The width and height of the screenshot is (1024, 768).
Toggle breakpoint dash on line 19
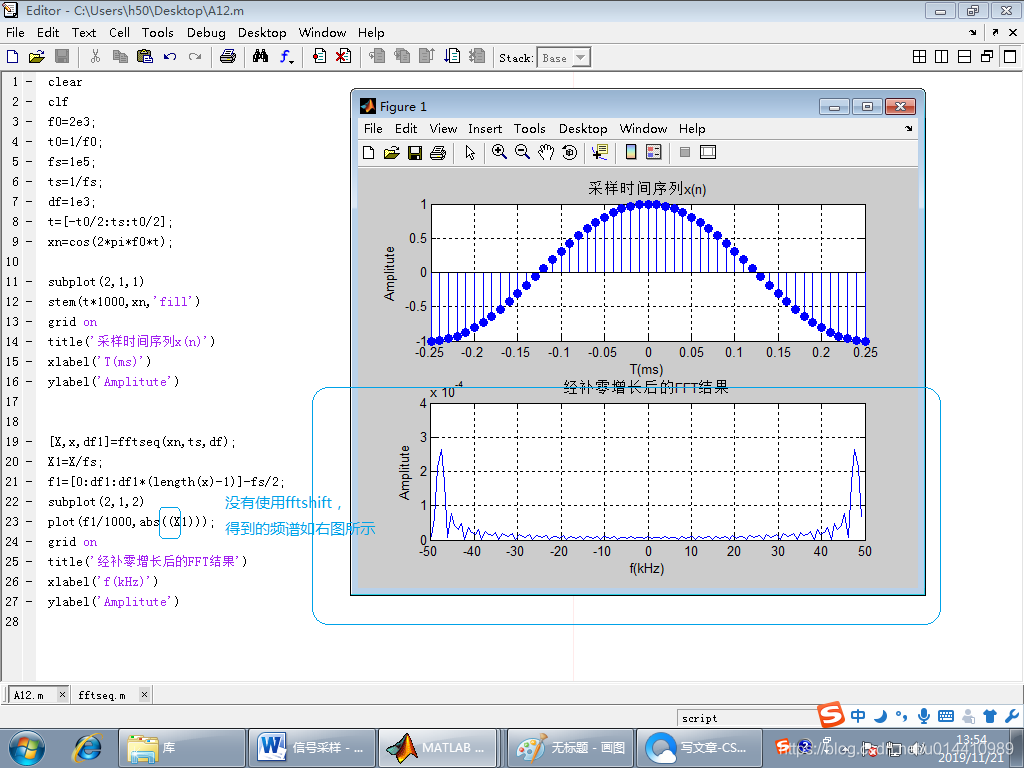click(29, 441)
